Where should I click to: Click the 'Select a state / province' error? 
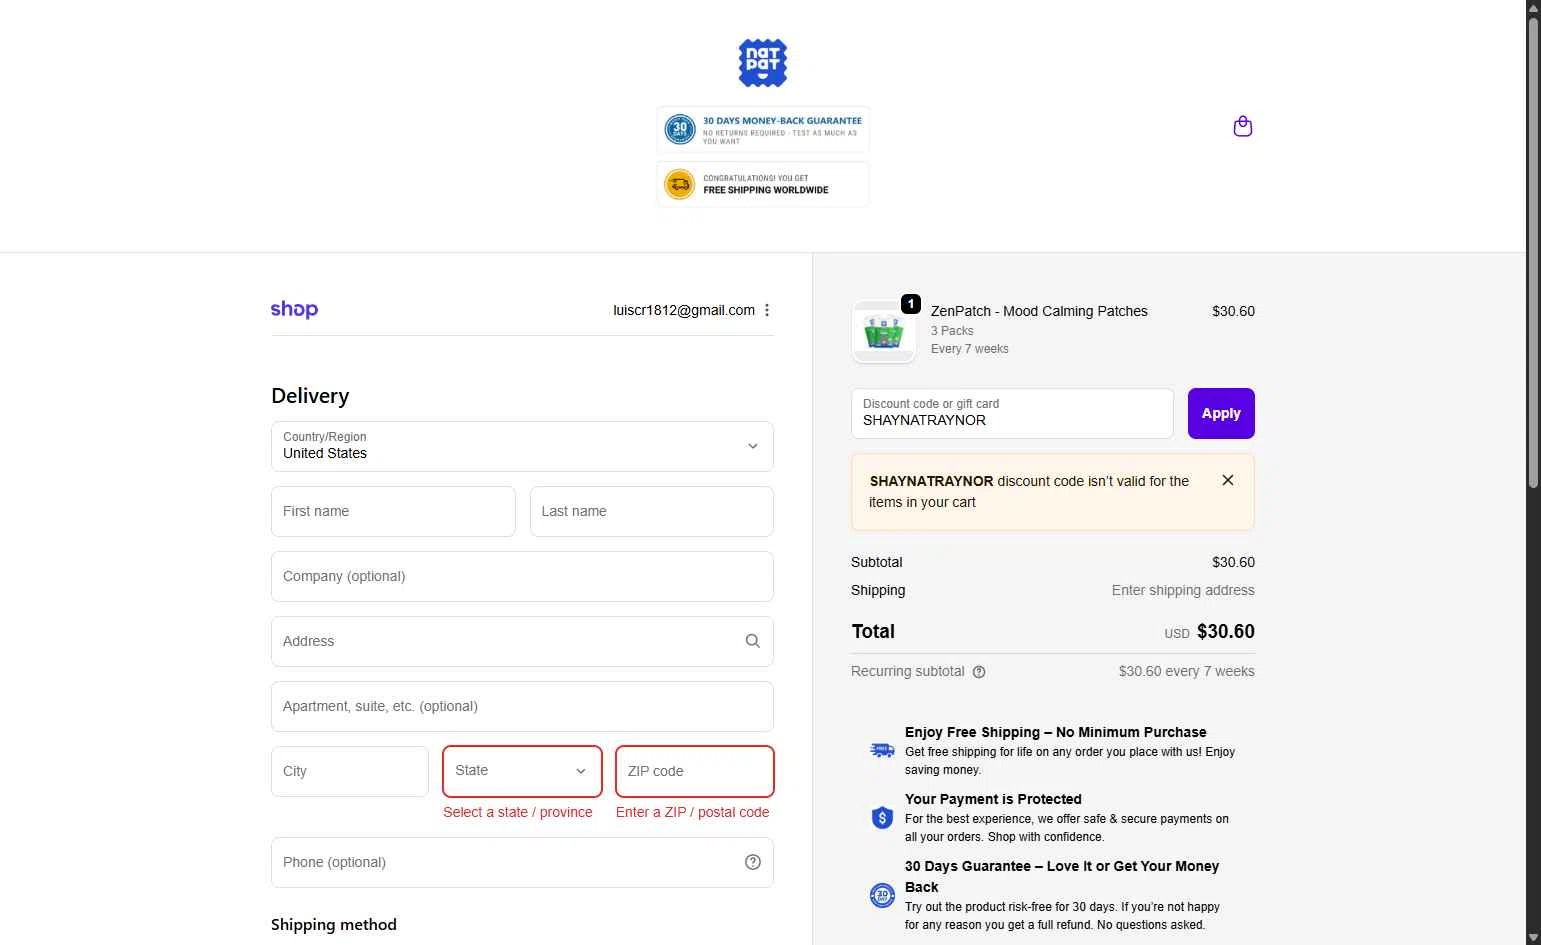(x=518, y=812)
